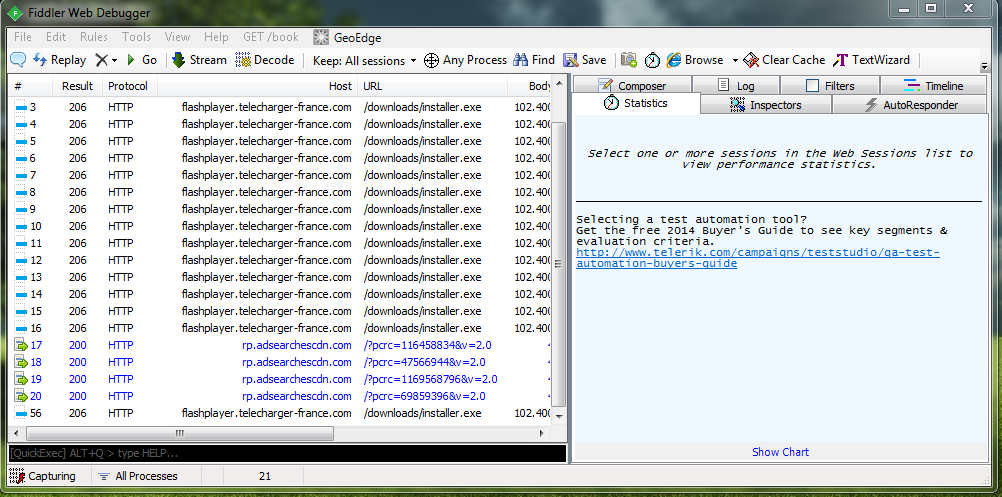Click the Remove sessions X icon
1002x497 pixels.
click(102, 60)
